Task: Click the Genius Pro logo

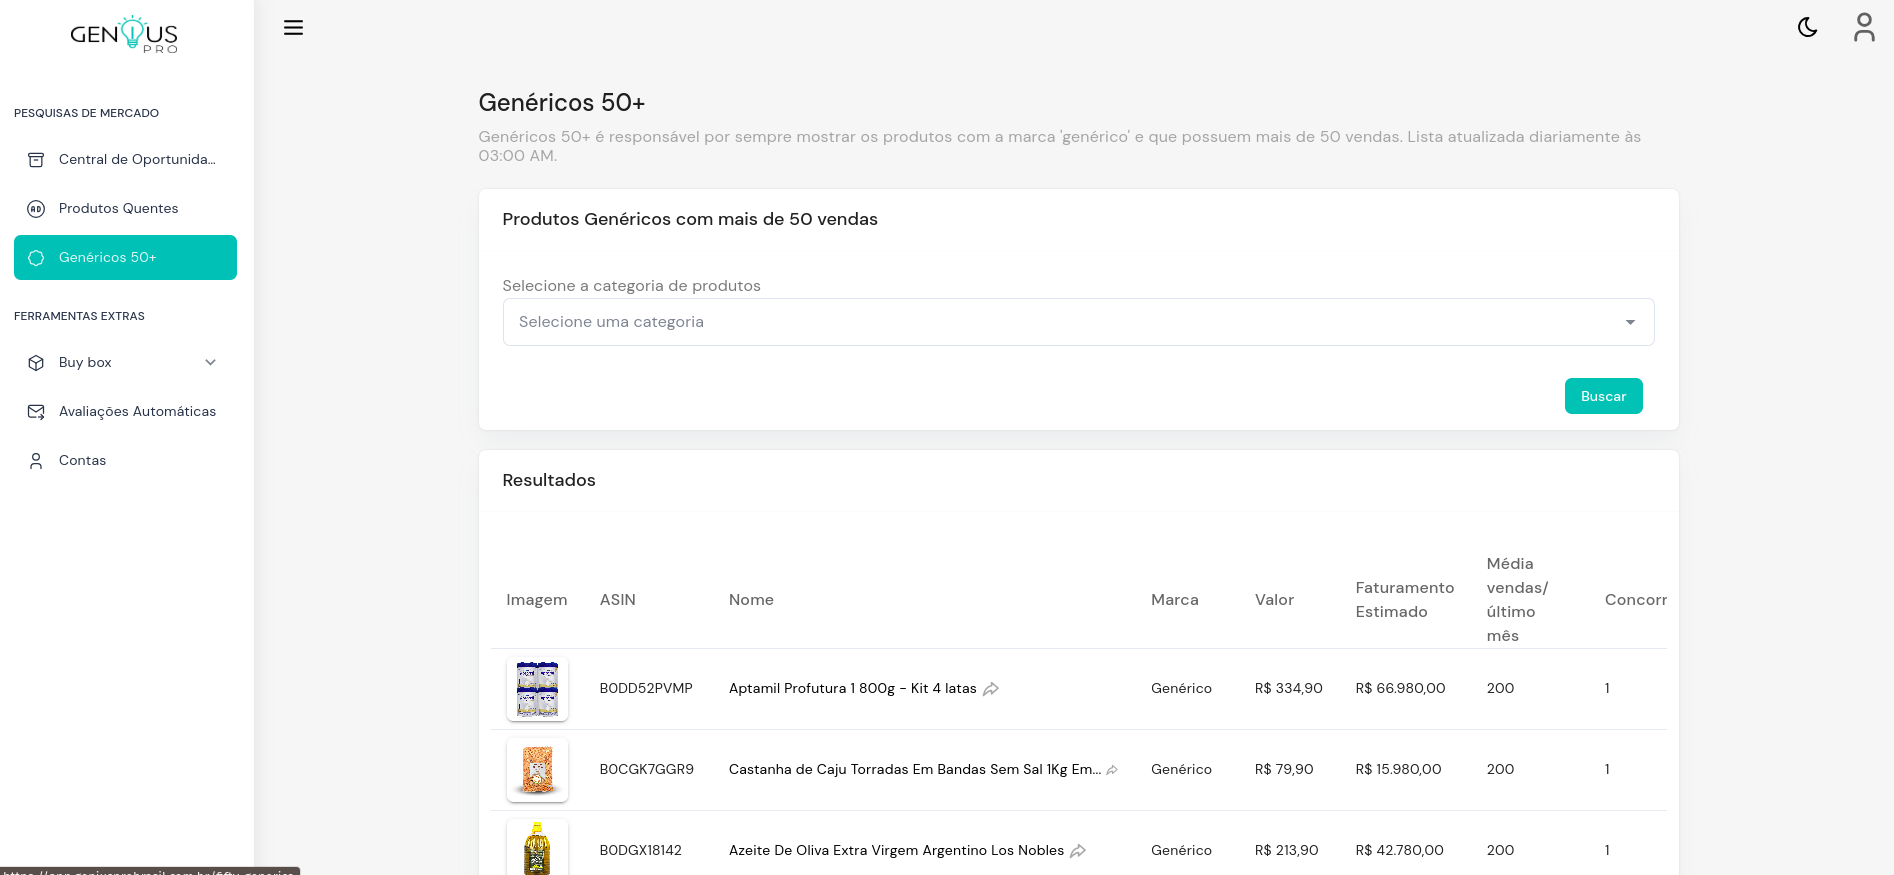Action: [x=124, y=35]
